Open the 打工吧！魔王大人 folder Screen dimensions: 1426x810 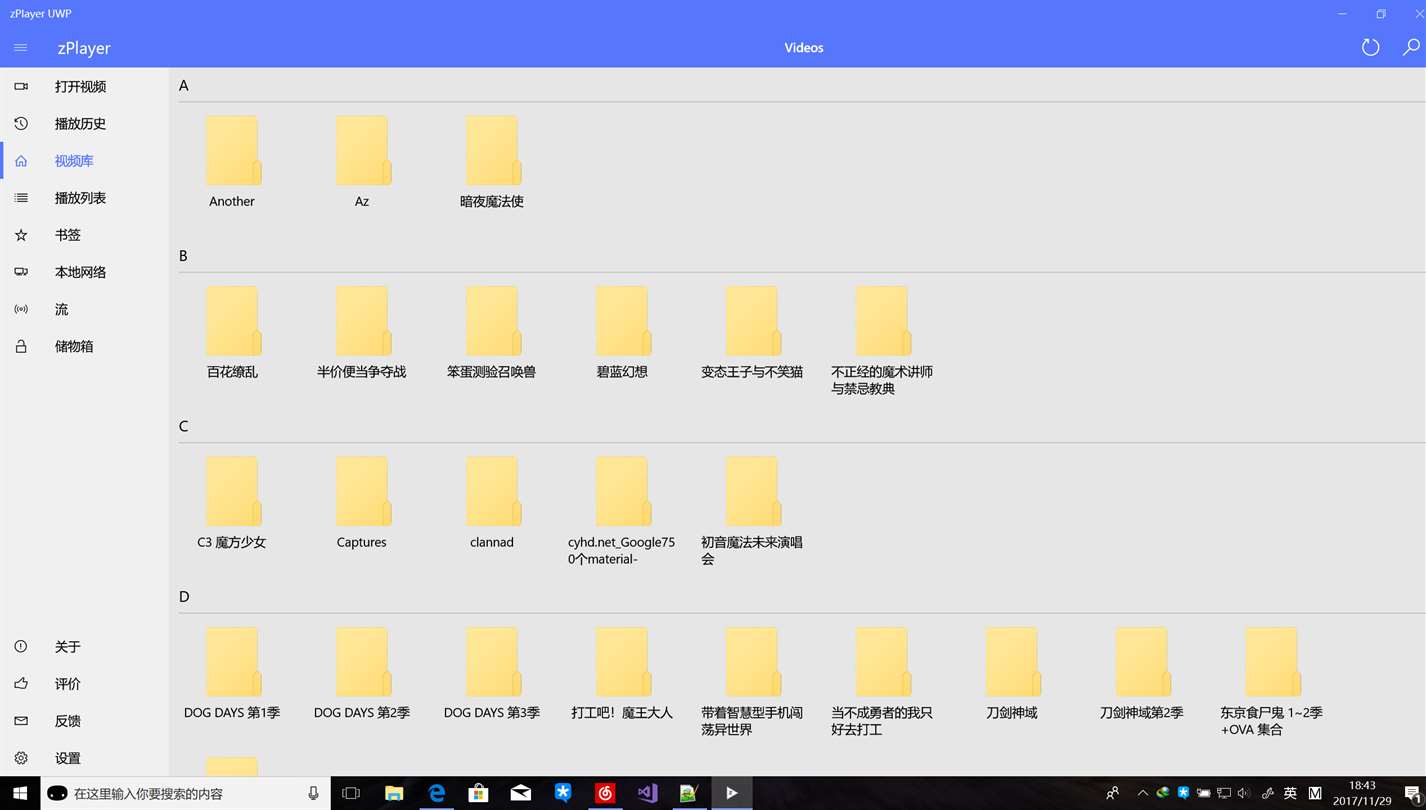pos(622,674)
